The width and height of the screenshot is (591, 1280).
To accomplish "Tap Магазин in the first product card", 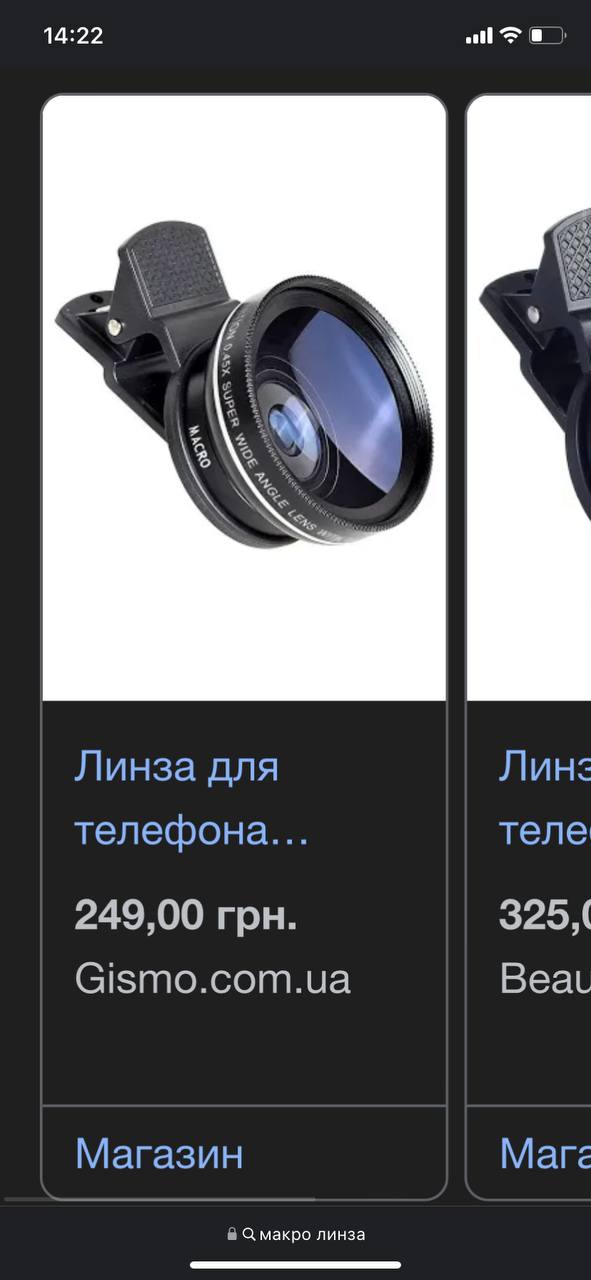I will pyautogui.click(x=159, y=1154).
